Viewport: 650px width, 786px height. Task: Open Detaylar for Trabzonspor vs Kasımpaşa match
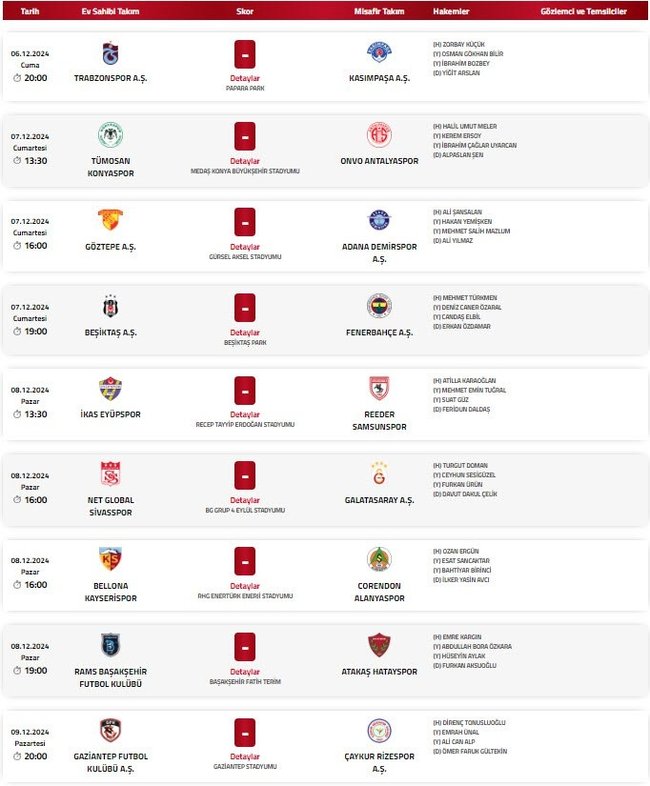coord(245,76)
